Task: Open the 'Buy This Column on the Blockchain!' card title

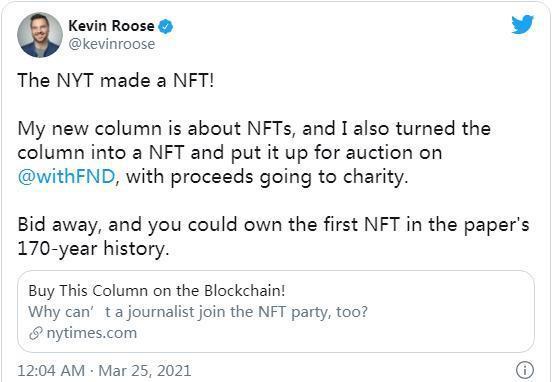Action: [157, 291]
